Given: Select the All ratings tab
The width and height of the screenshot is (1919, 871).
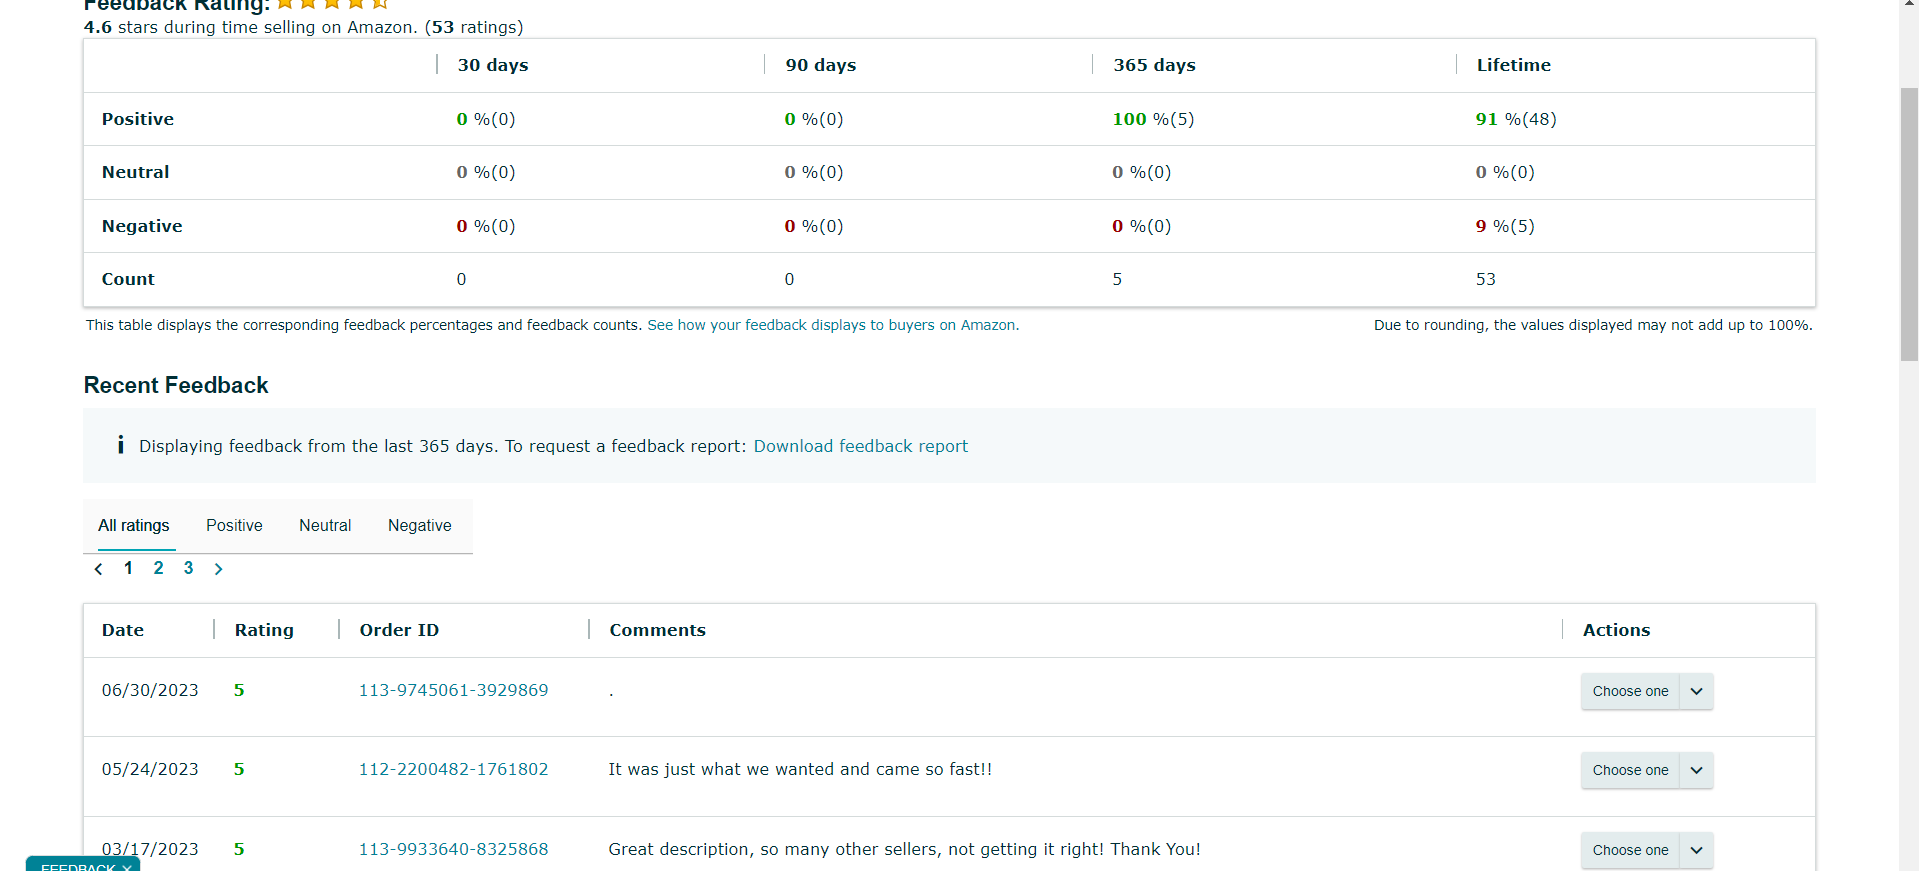Looking at the screenshot, I should click(134, 525).
